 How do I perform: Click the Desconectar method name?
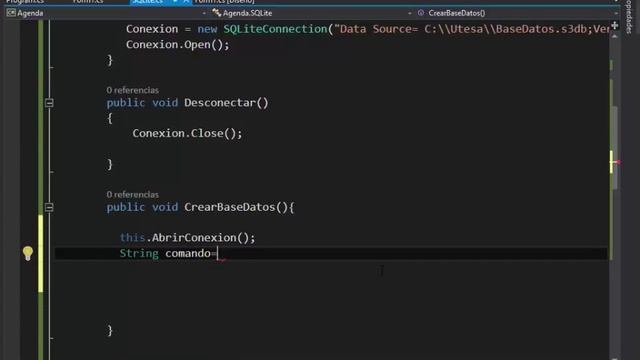(220, 103)
